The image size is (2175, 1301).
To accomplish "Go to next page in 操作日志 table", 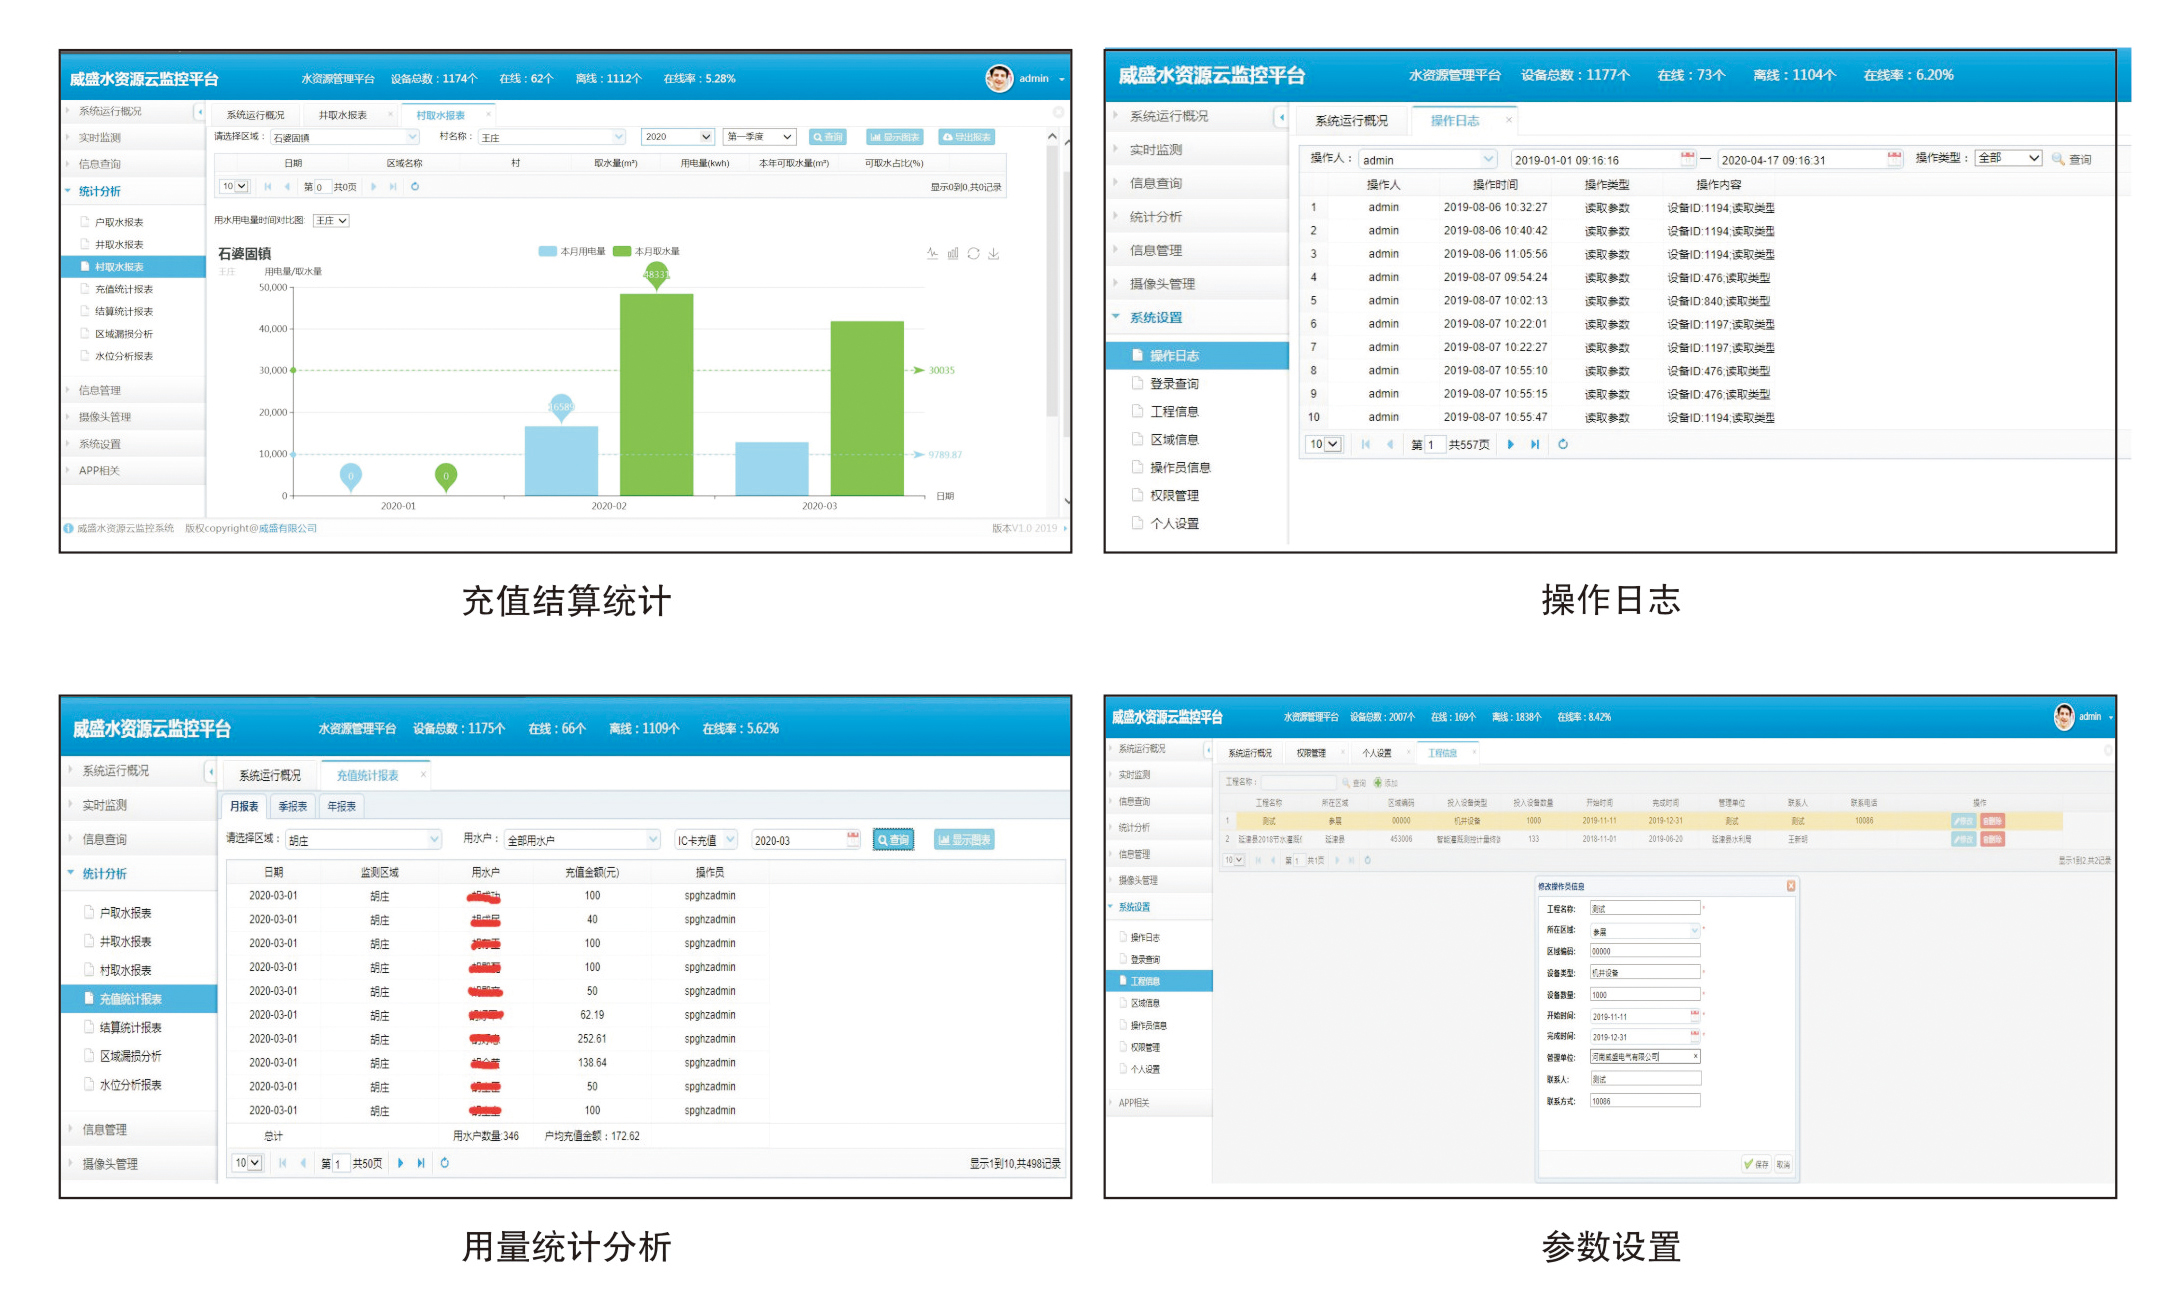I will coord(1510,444).
